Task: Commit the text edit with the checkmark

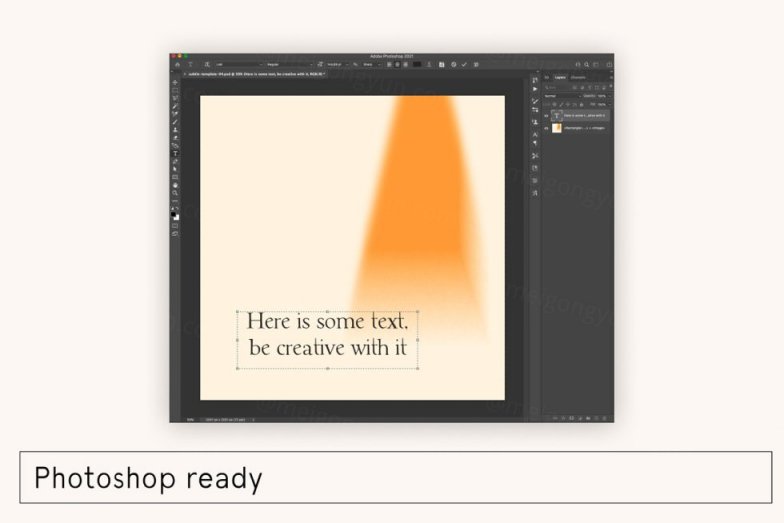Action: [464, 64]
